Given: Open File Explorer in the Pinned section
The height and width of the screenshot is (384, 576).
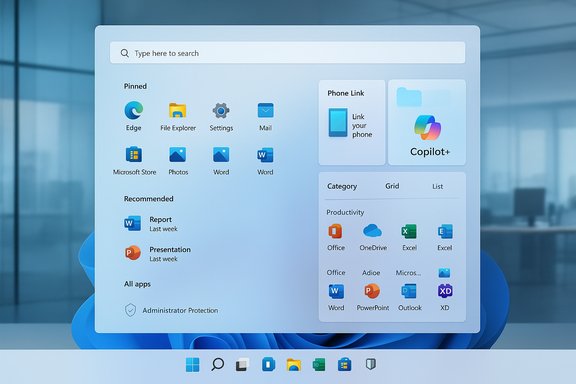Looking at the screenshot, I should pyautogui.click(x=177, y=111).
